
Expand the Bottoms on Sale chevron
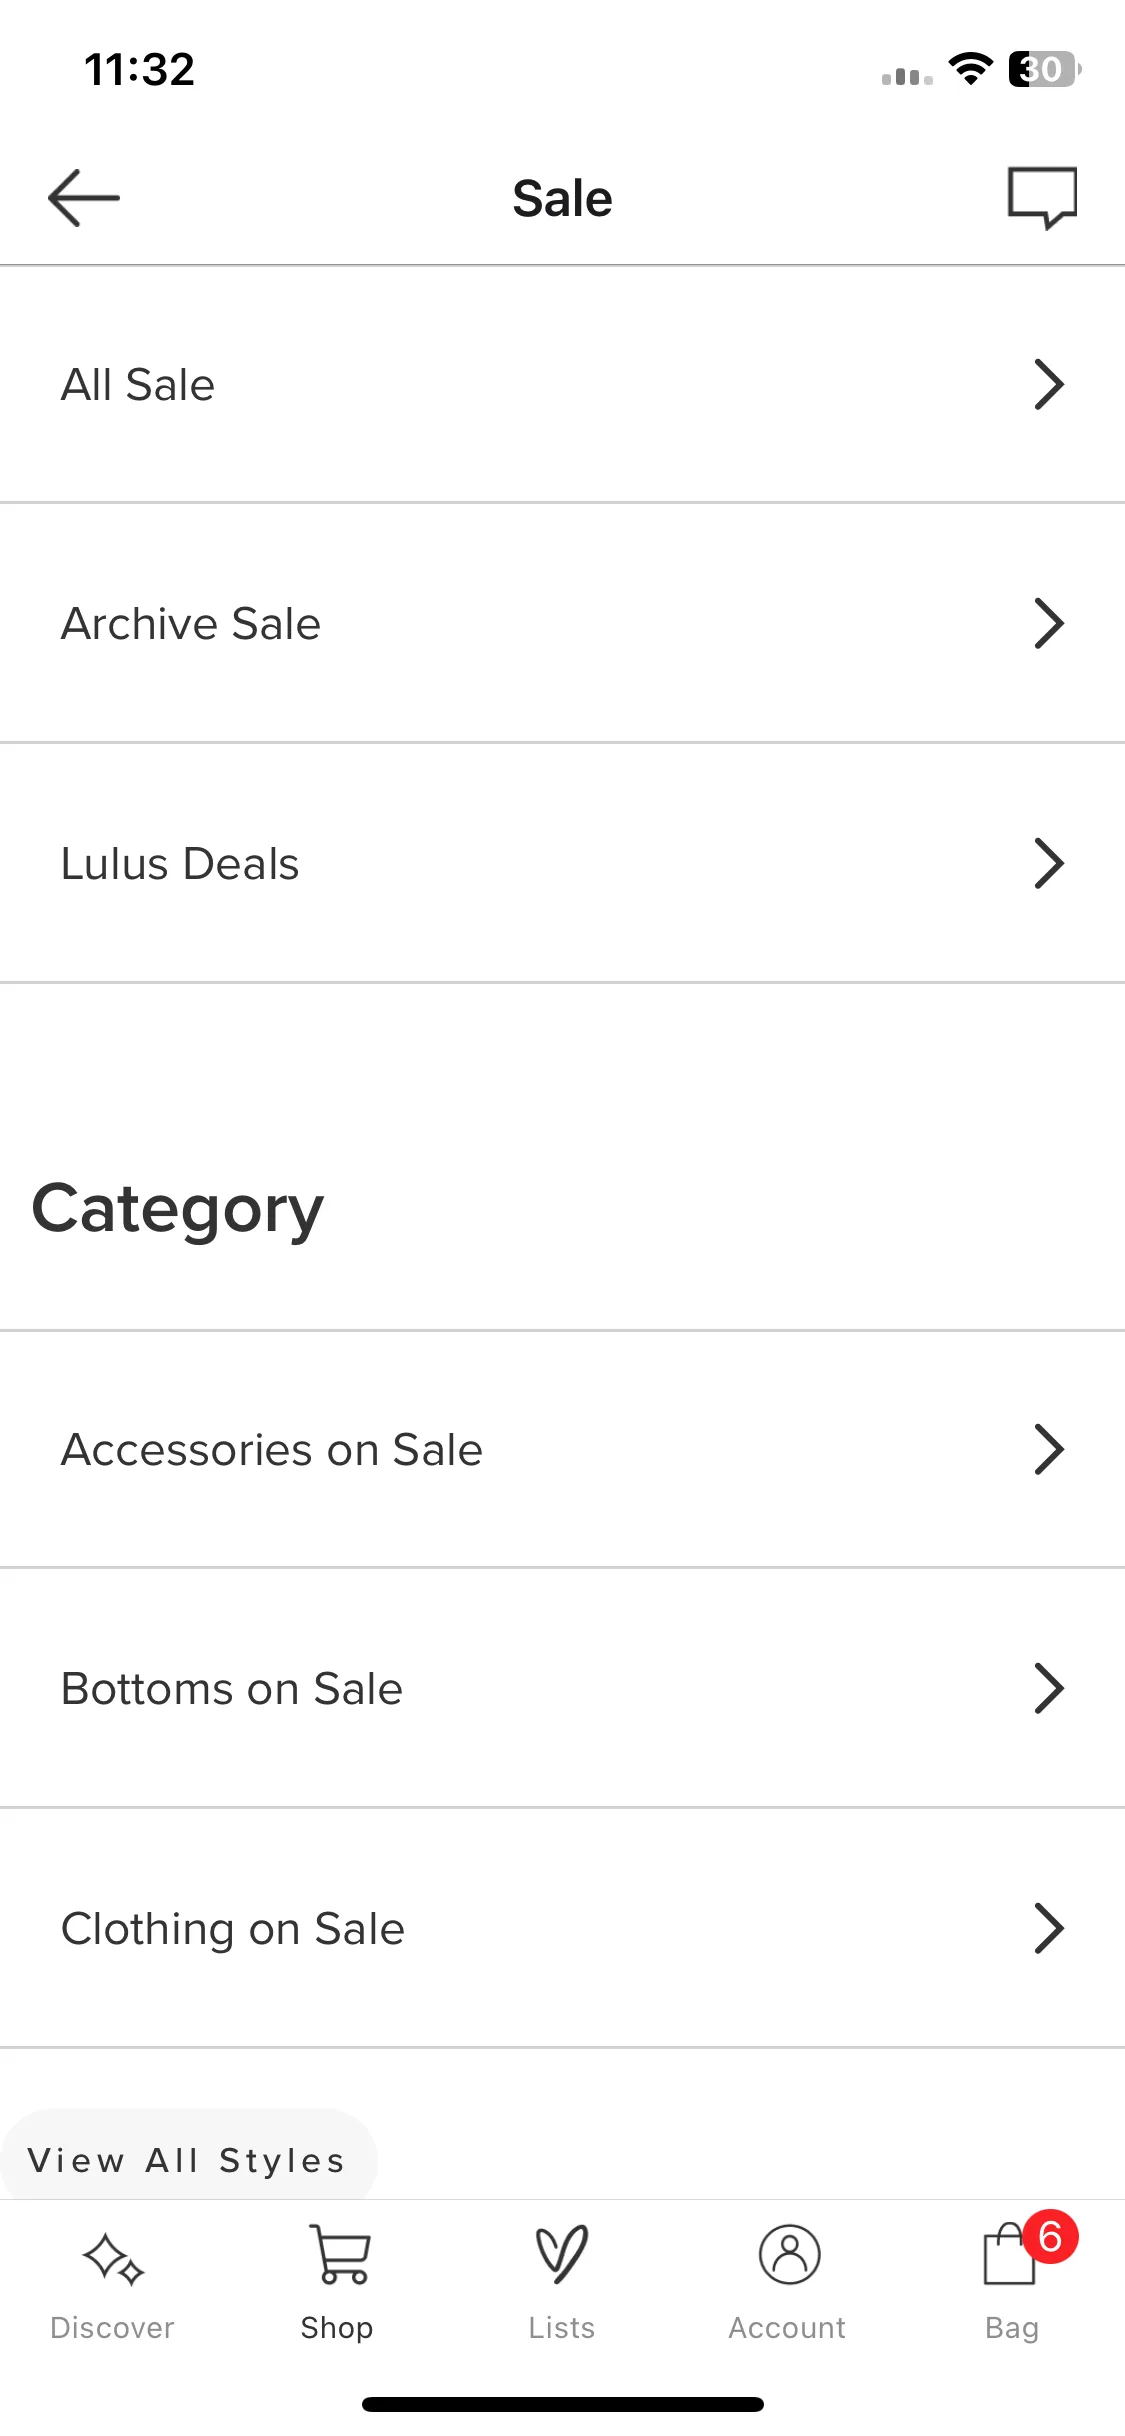(1048, 1689)
